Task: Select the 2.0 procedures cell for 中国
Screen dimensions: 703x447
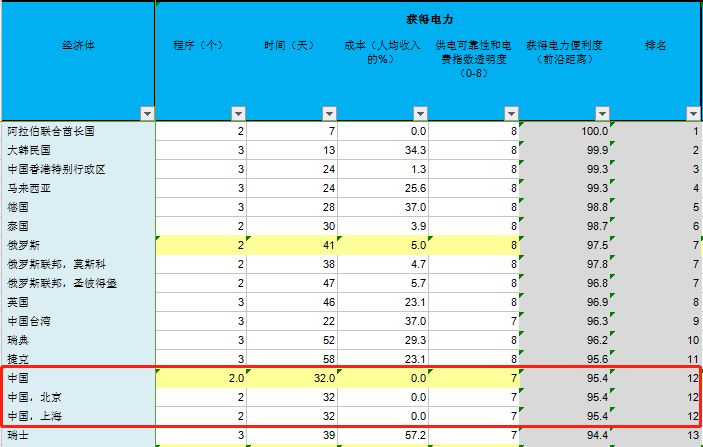Action: [x=201, y=378]
